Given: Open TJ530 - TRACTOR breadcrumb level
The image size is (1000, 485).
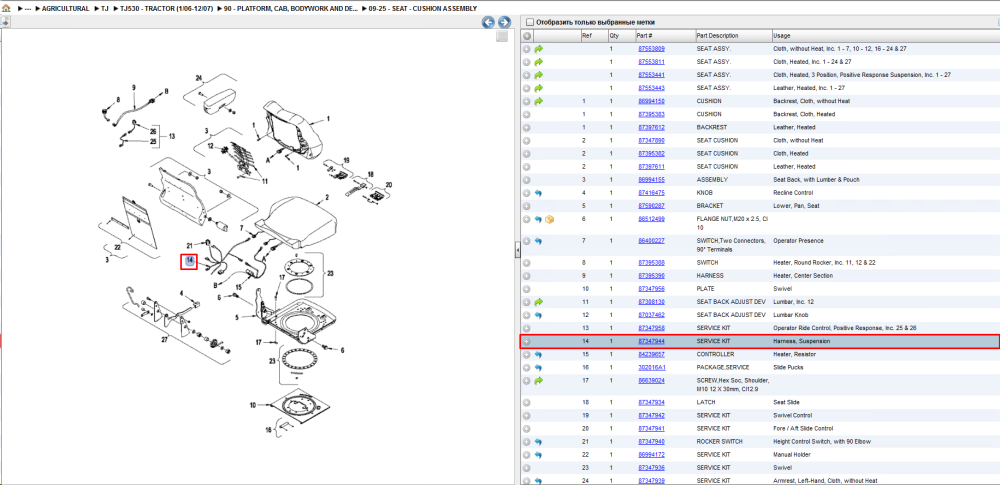Looking at the screenshot, I should (166, 9).
